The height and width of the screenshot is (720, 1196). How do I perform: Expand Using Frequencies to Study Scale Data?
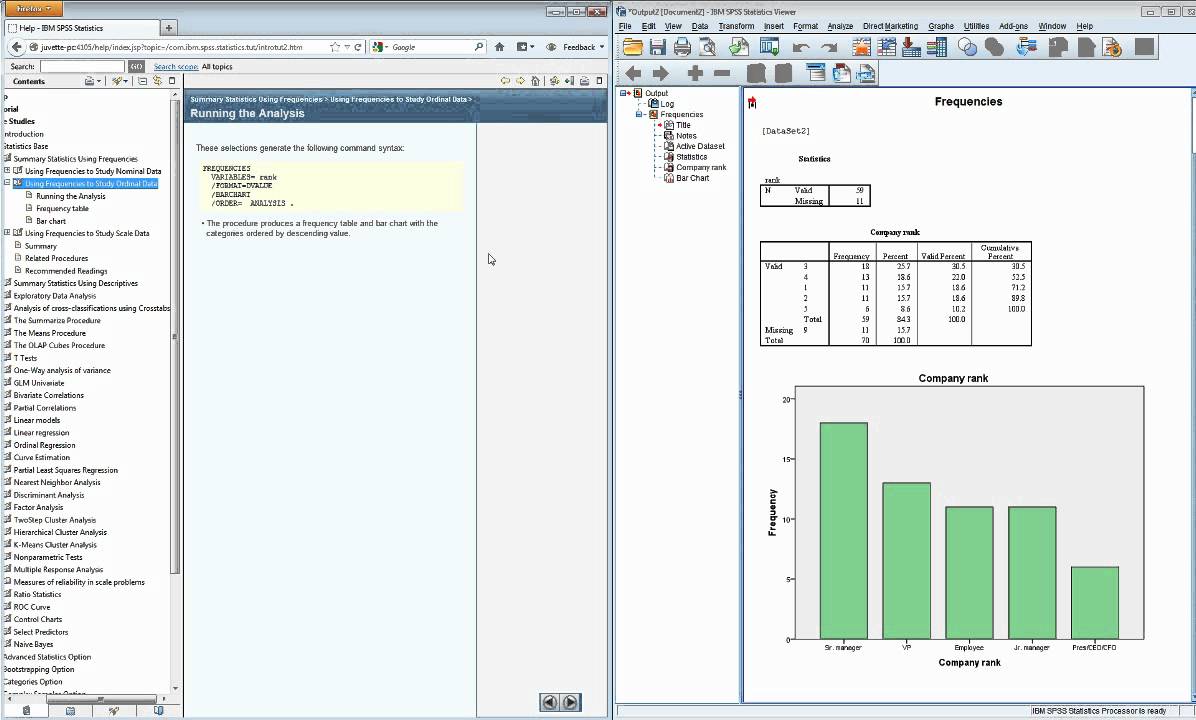[7, 233]
